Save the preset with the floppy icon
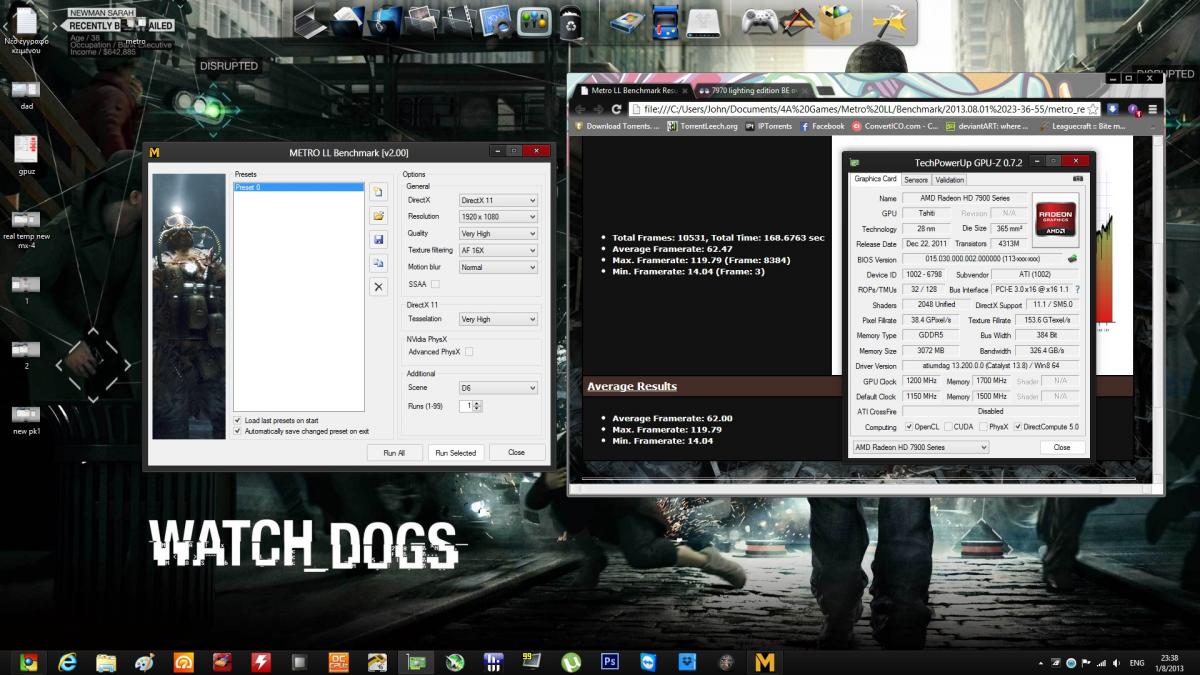Screen dimensions: 1200x675 click(x=378, y=240)
